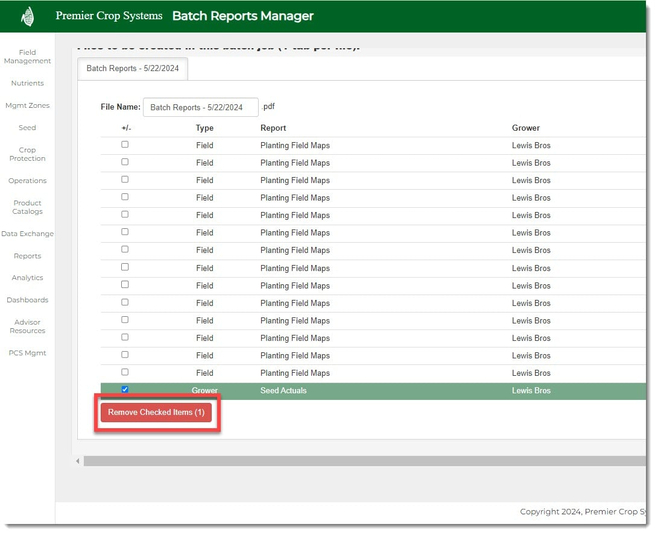Click the horizontal scrollbar track
Viewport: 655px width, 533px height.
364,461
